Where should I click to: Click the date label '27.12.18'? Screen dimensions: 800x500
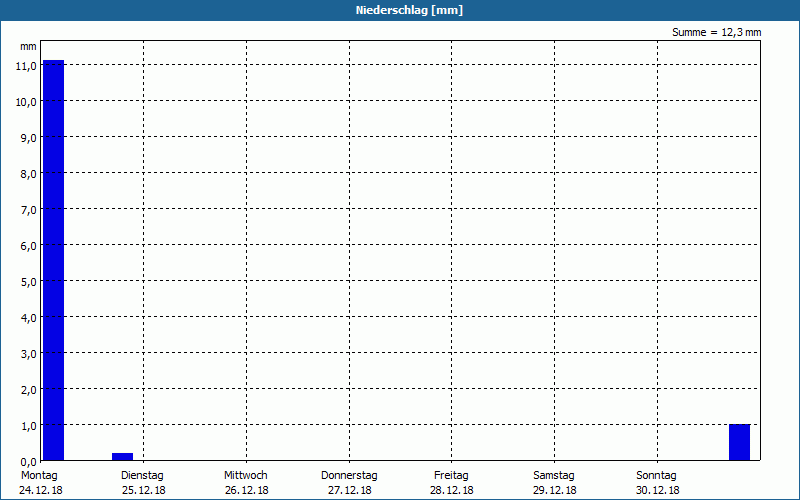point(349,490)
